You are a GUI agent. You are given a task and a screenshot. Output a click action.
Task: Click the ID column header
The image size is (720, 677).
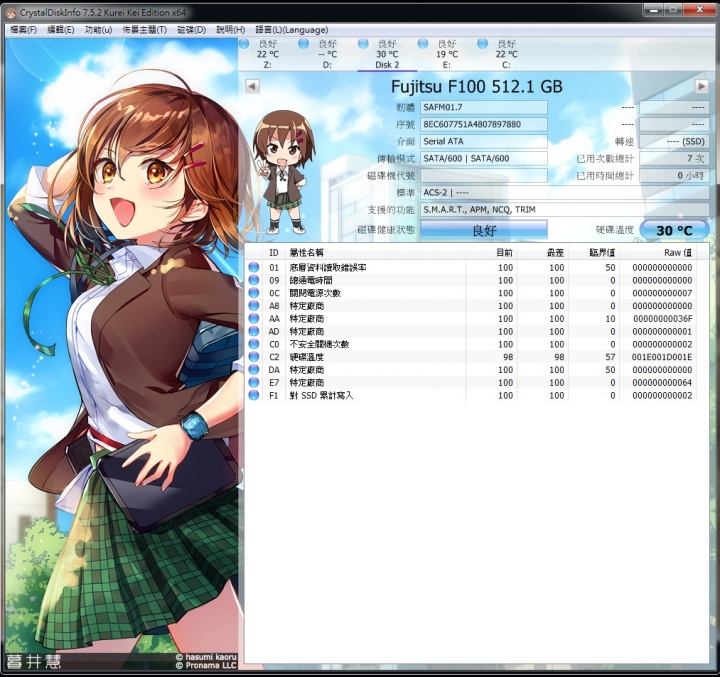274,253
